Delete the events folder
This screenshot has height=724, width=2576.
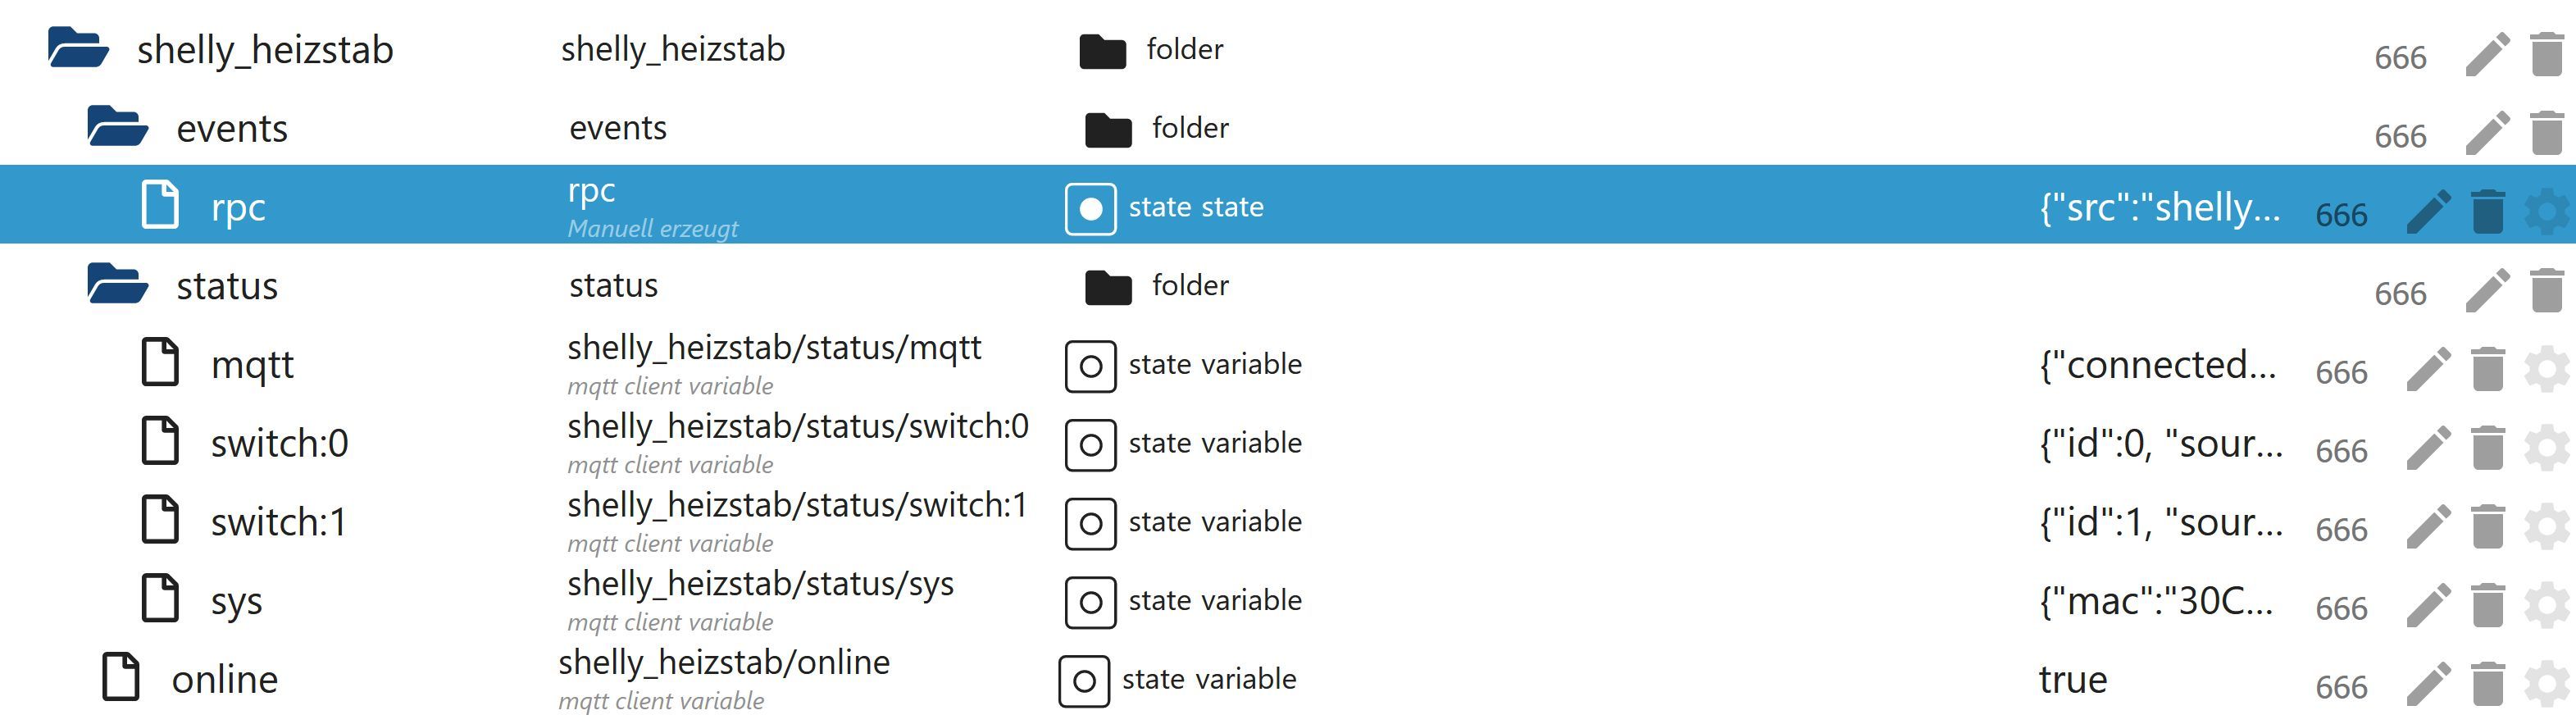tap(2546, 133)
